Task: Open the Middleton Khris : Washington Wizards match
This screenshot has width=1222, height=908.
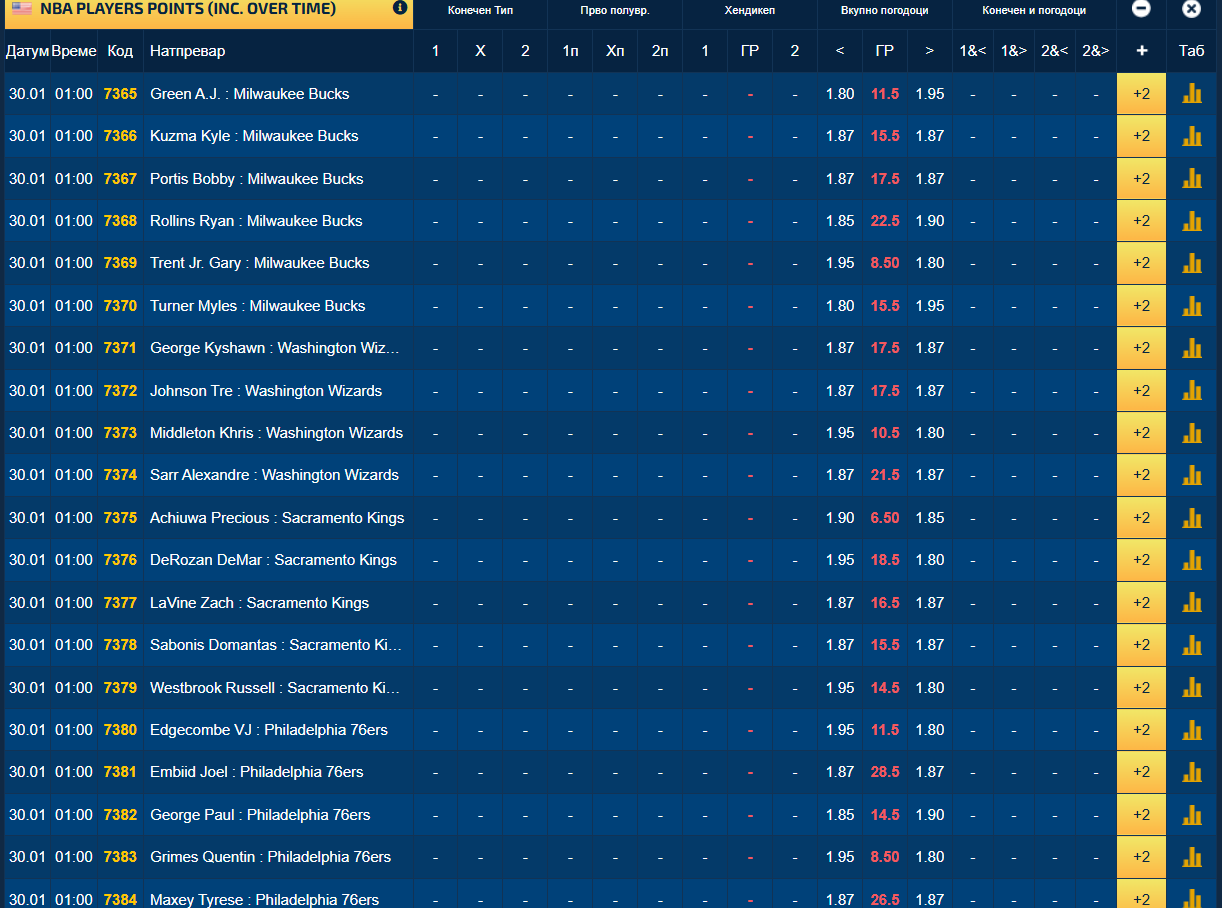Action: click(x=276, y=433)
